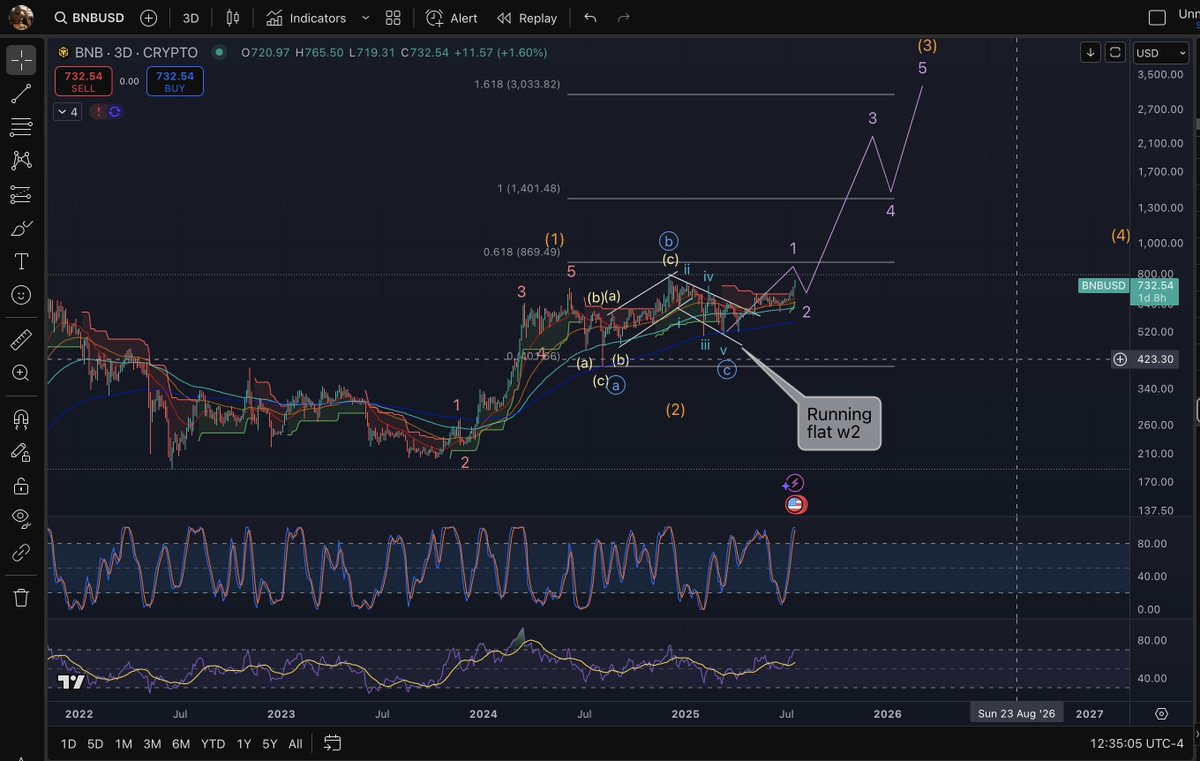The image size is (1200, 761).
Task: Click the BNBUSD price label tag
Action: pyautogui.click(x=1104, y=286)
